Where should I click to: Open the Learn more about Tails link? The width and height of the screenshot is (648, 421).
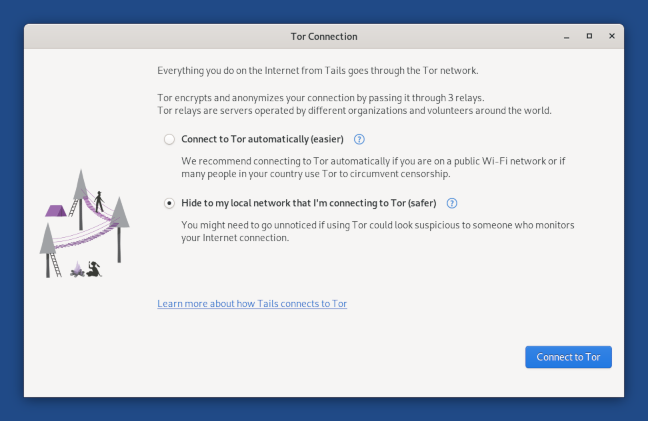252,304
